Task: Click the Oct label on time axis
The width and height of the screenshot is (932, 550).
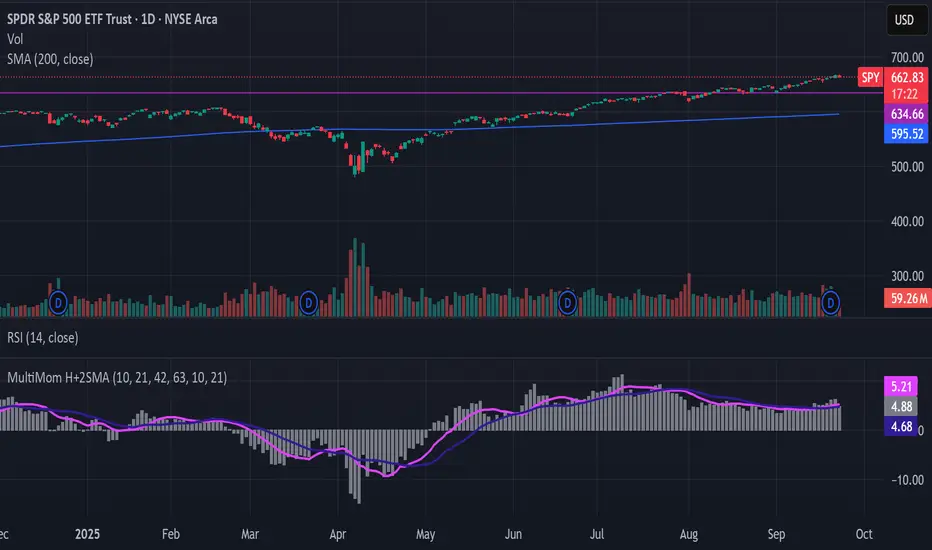Action: (864, 534)
